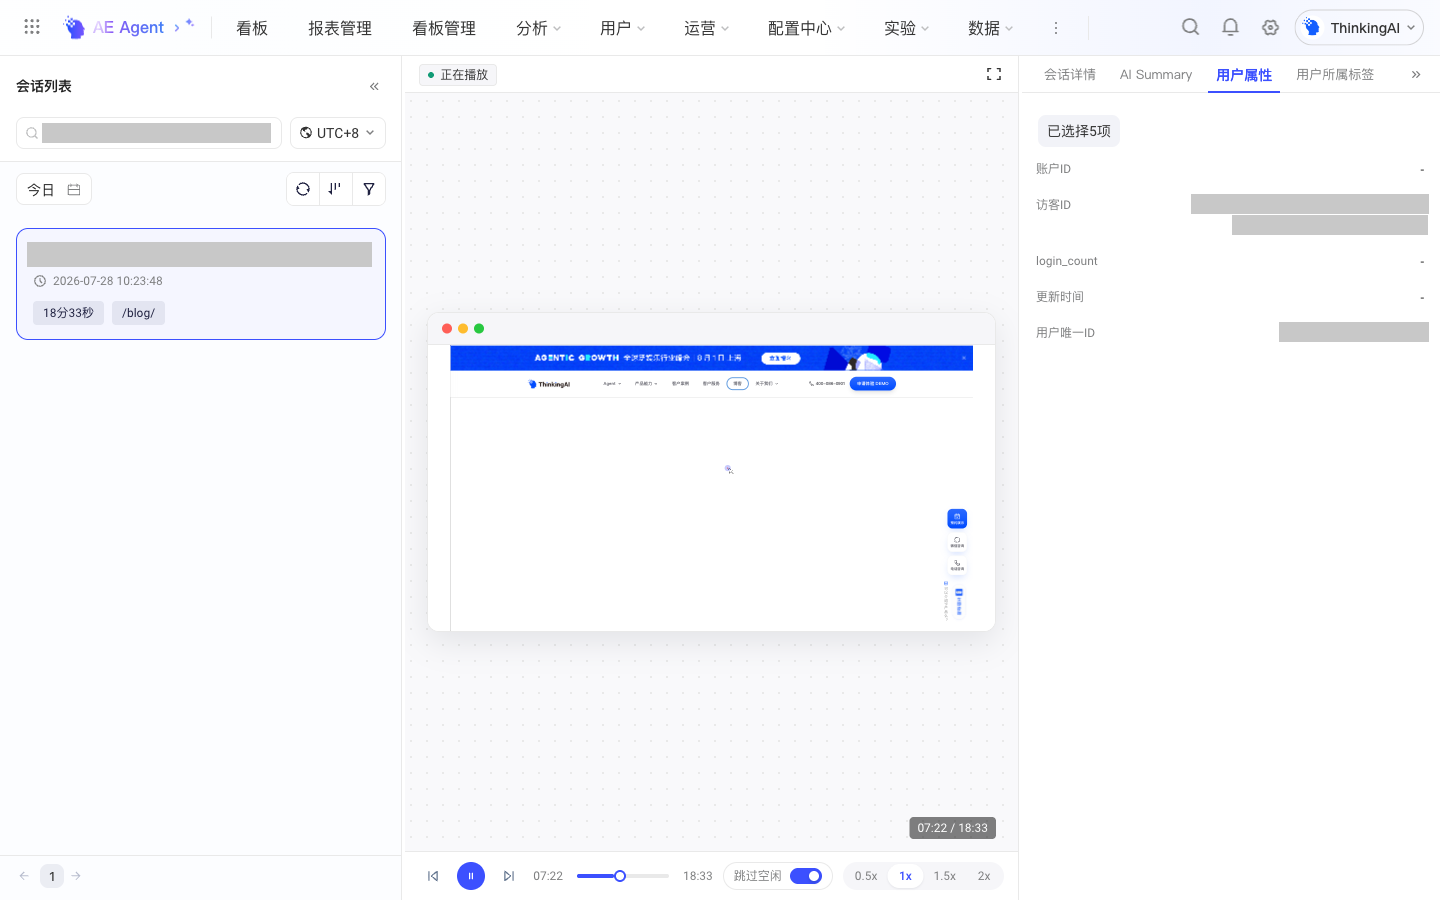Select the session card dated 2026-07-28 10:23:48

point(201,284)
